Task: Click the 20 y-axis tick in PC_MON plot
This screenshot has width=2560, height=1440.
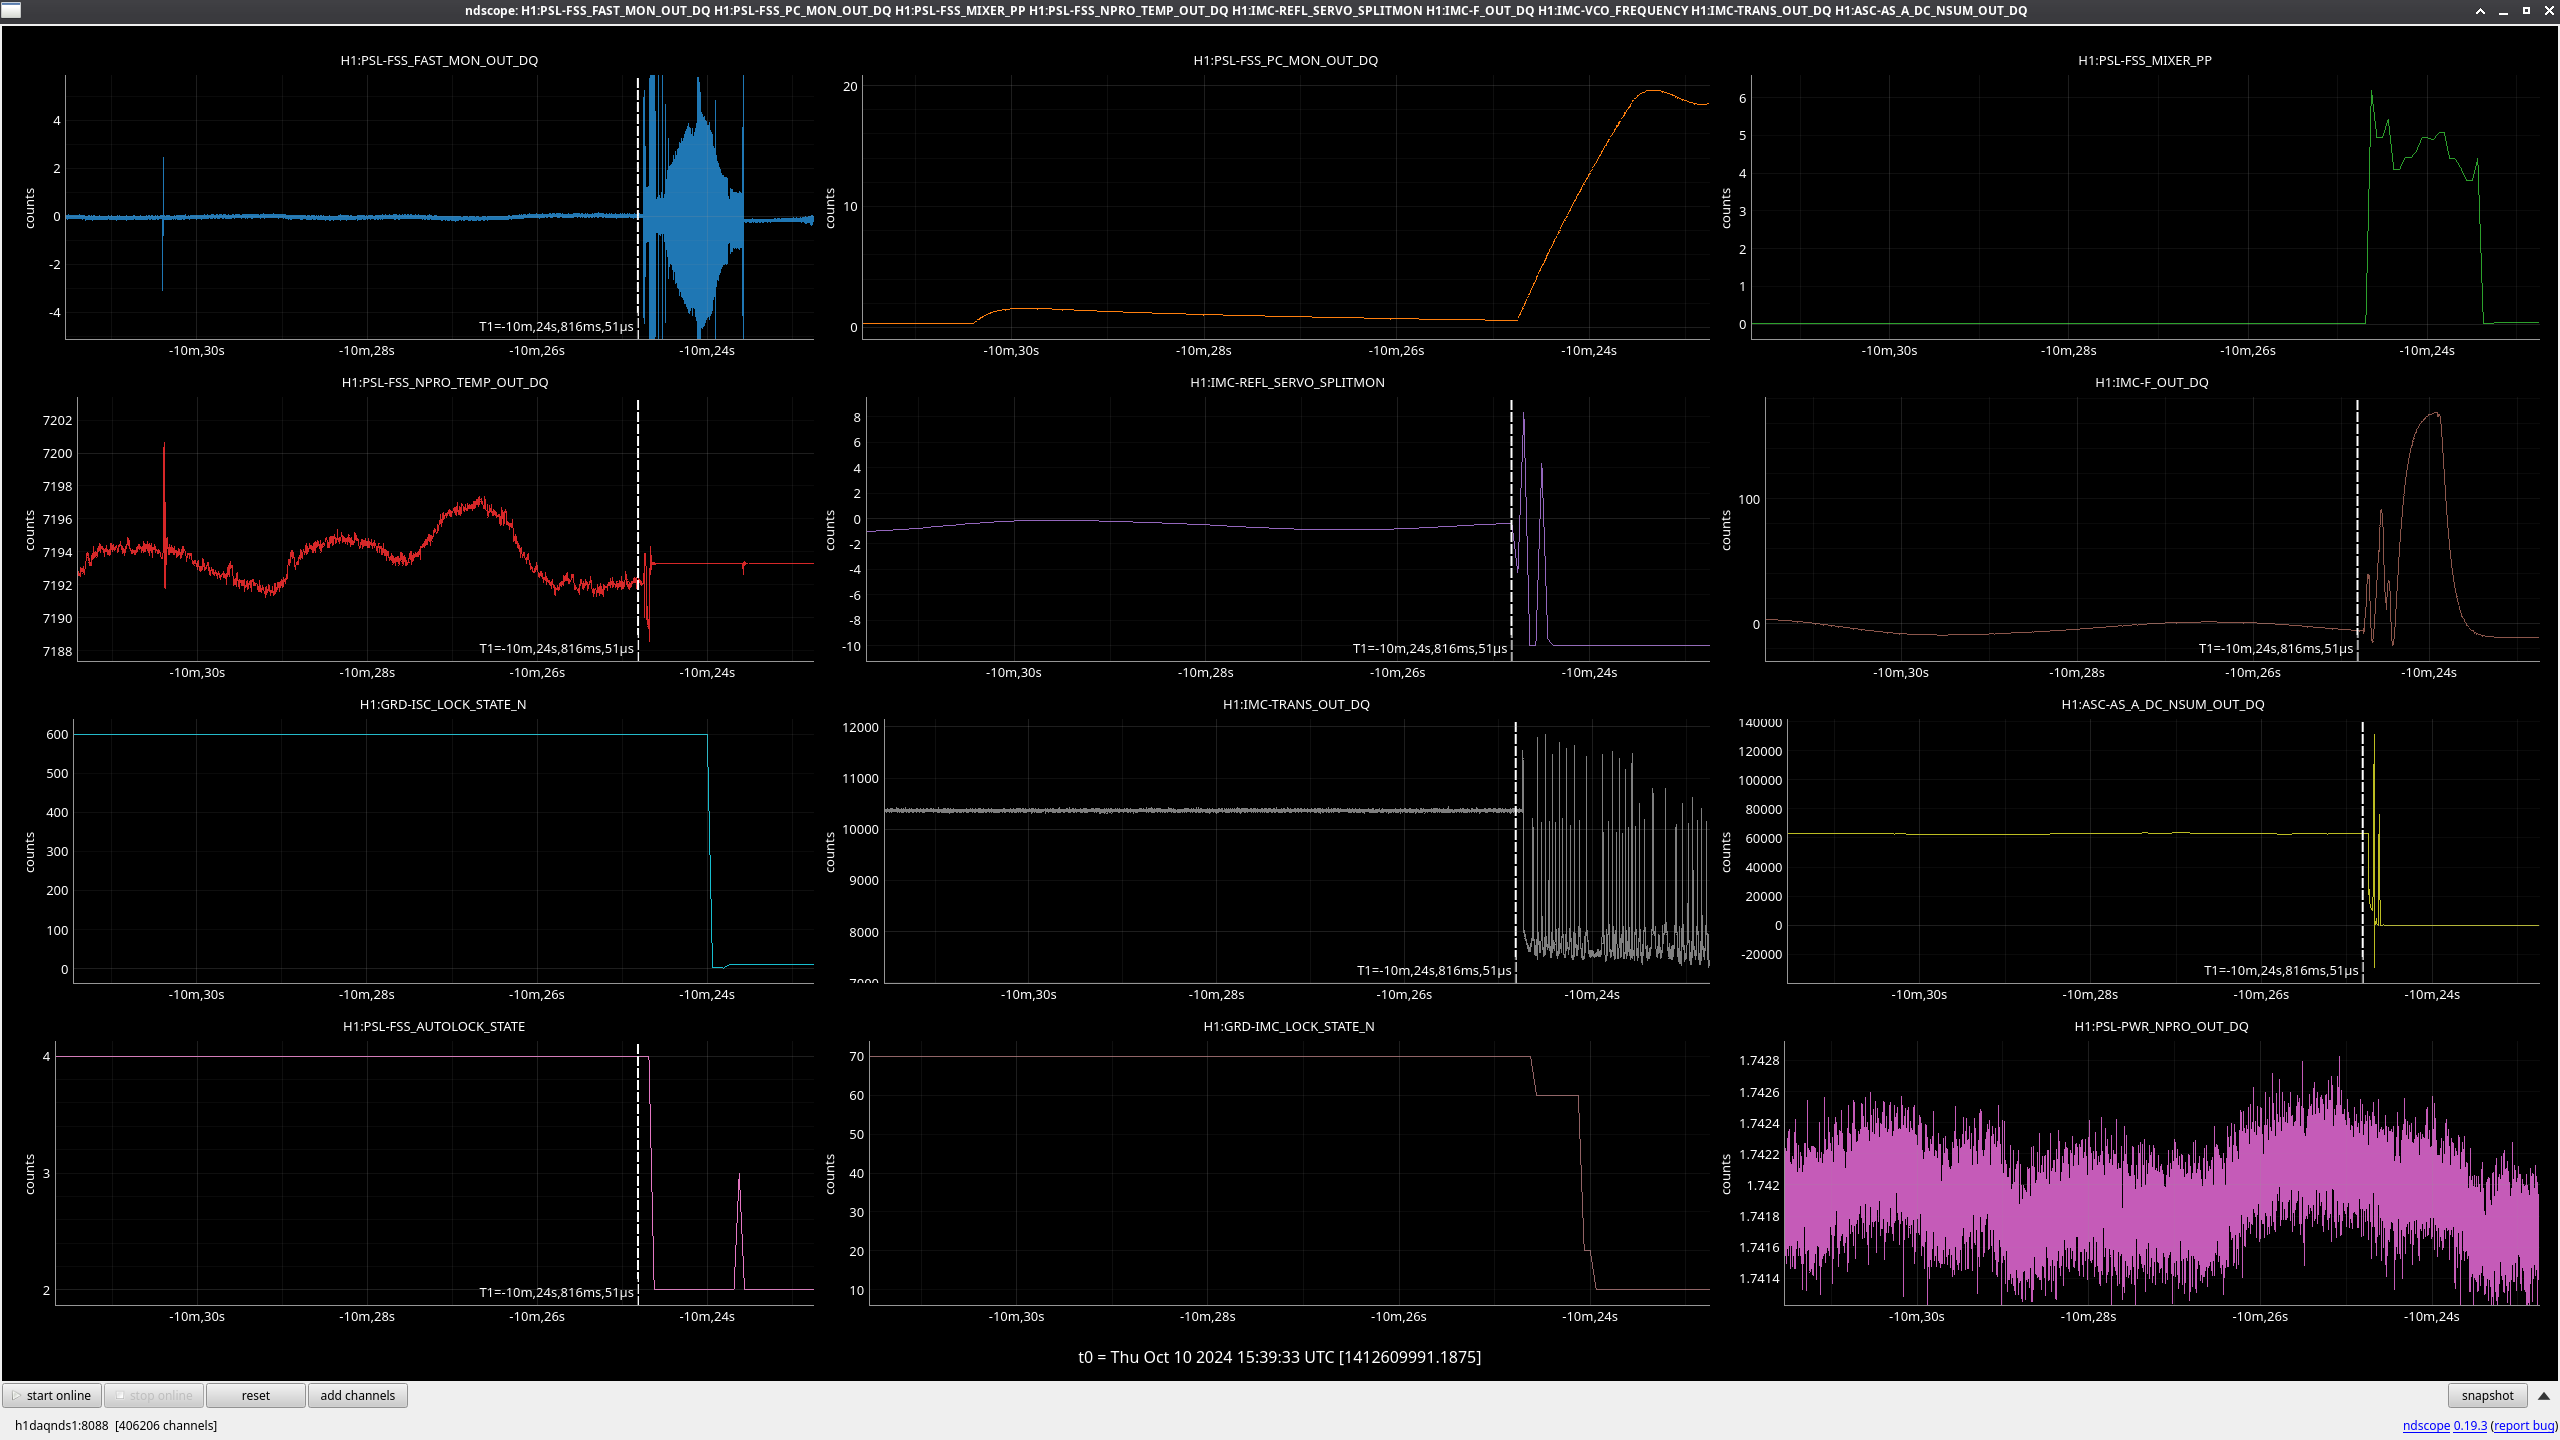Action: point(850,86)
